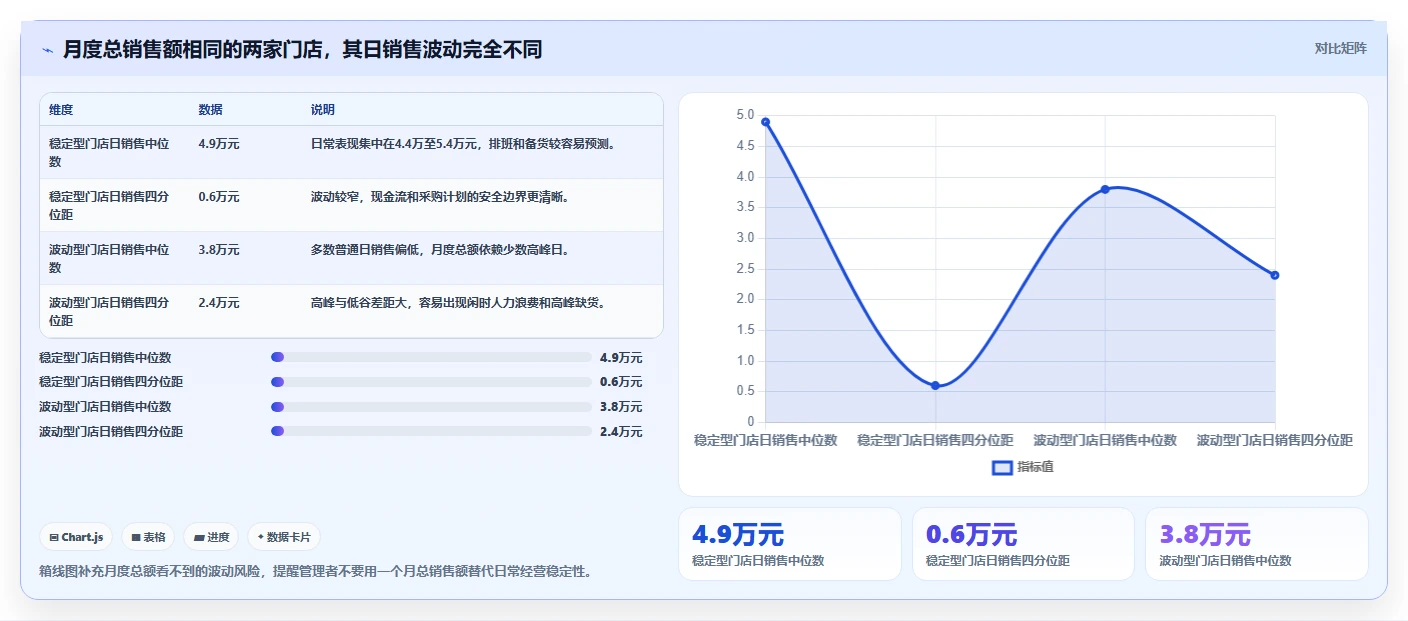Click table cell 3.8万元

pos(219,250)
